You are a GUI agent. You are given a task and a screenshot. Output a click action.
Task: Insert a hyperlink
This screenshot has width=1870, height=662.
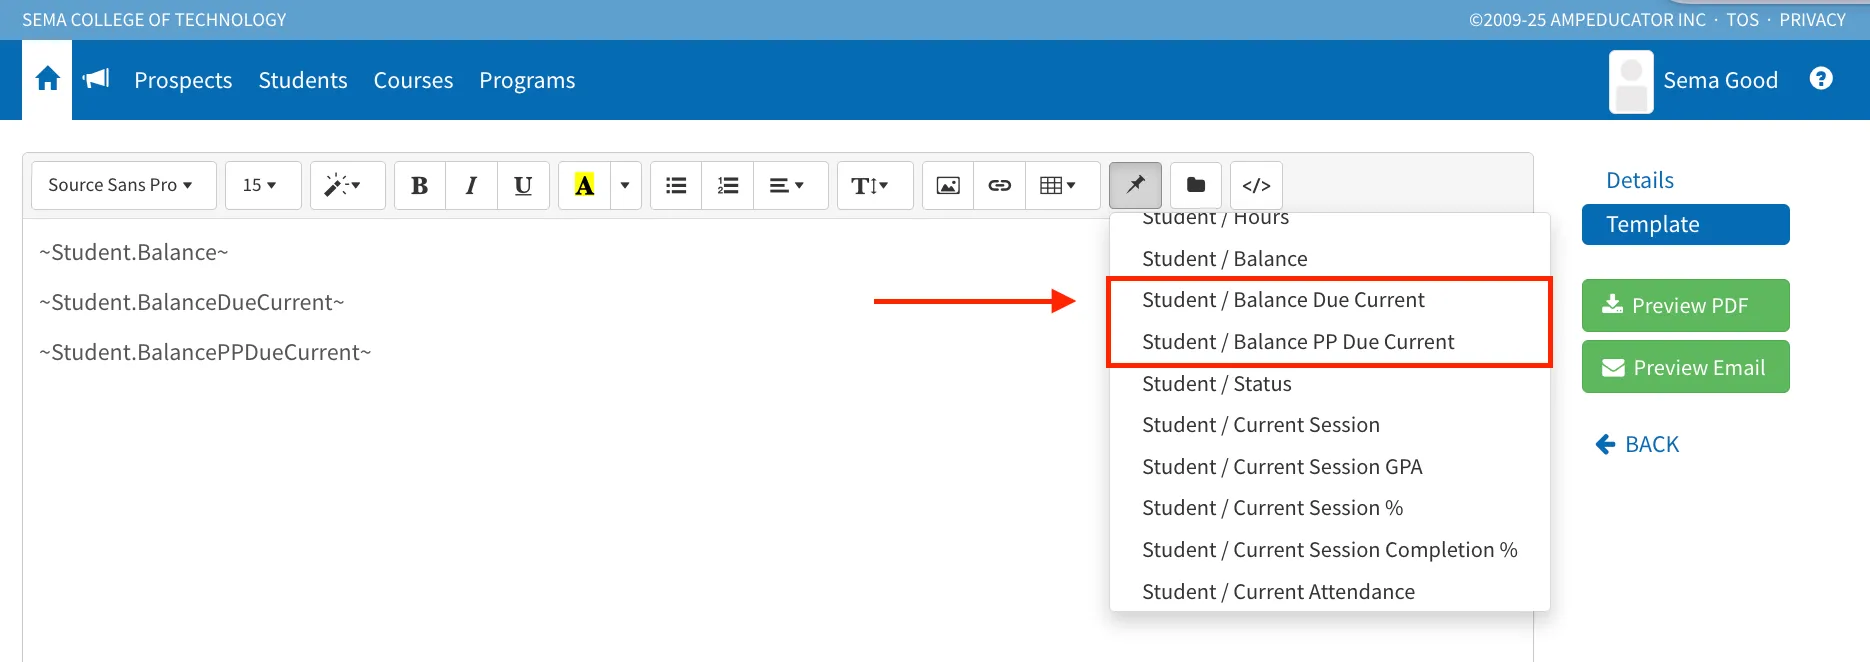tap(1000, 185)
